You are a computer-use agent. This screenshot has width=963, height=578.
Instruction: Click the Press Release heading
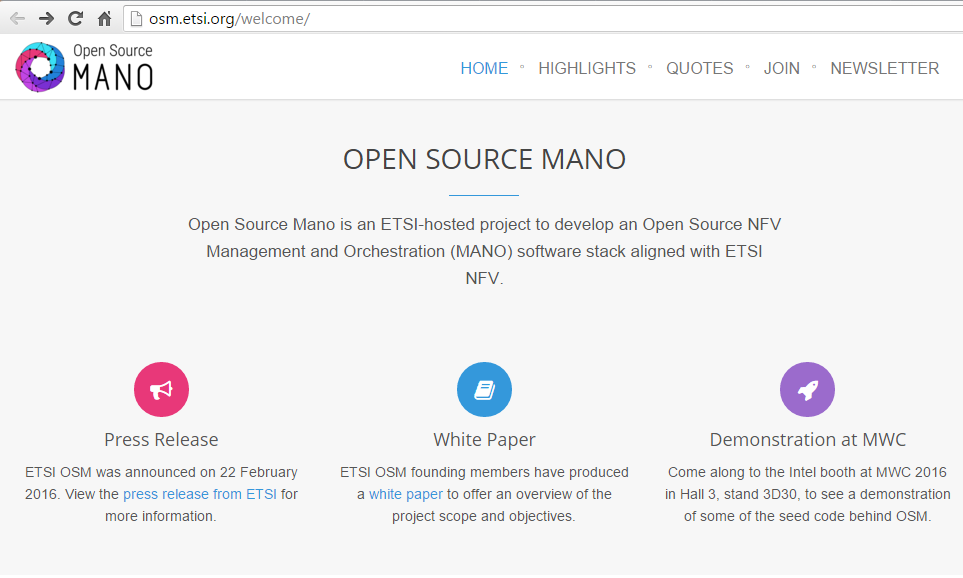coord(161,440)
